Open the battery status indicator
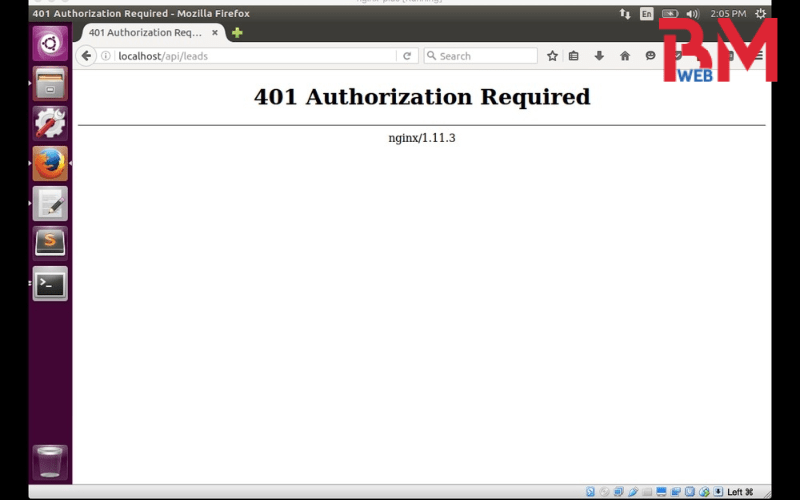This screenshot has height=500, width=800. point(670,14)
